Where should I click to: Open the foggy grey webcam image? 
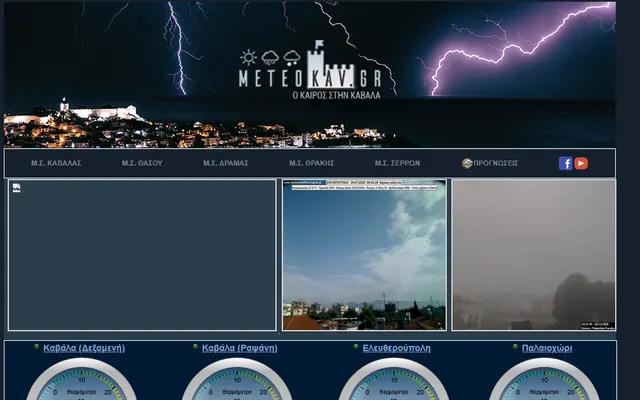pyautogui.click(x=533, y=255)
